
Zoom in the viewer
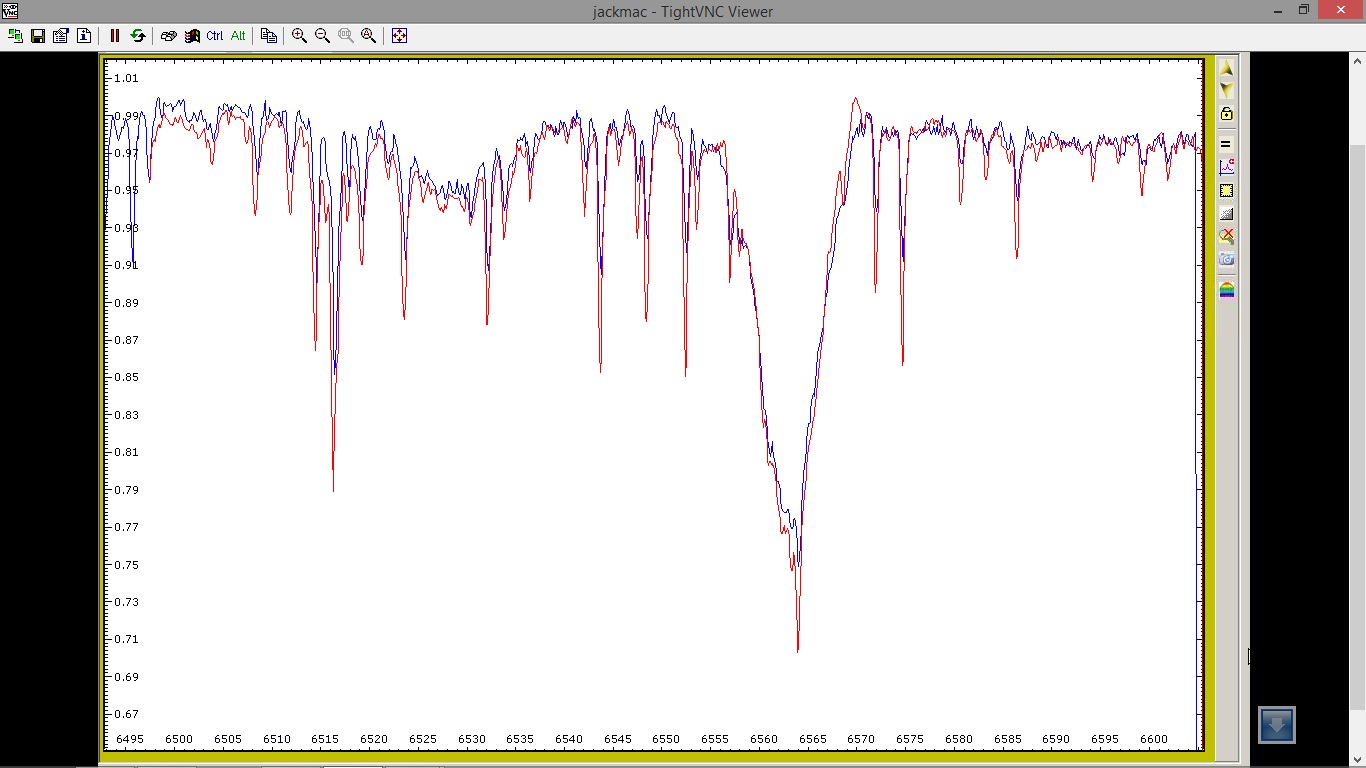tap(299, 35)
